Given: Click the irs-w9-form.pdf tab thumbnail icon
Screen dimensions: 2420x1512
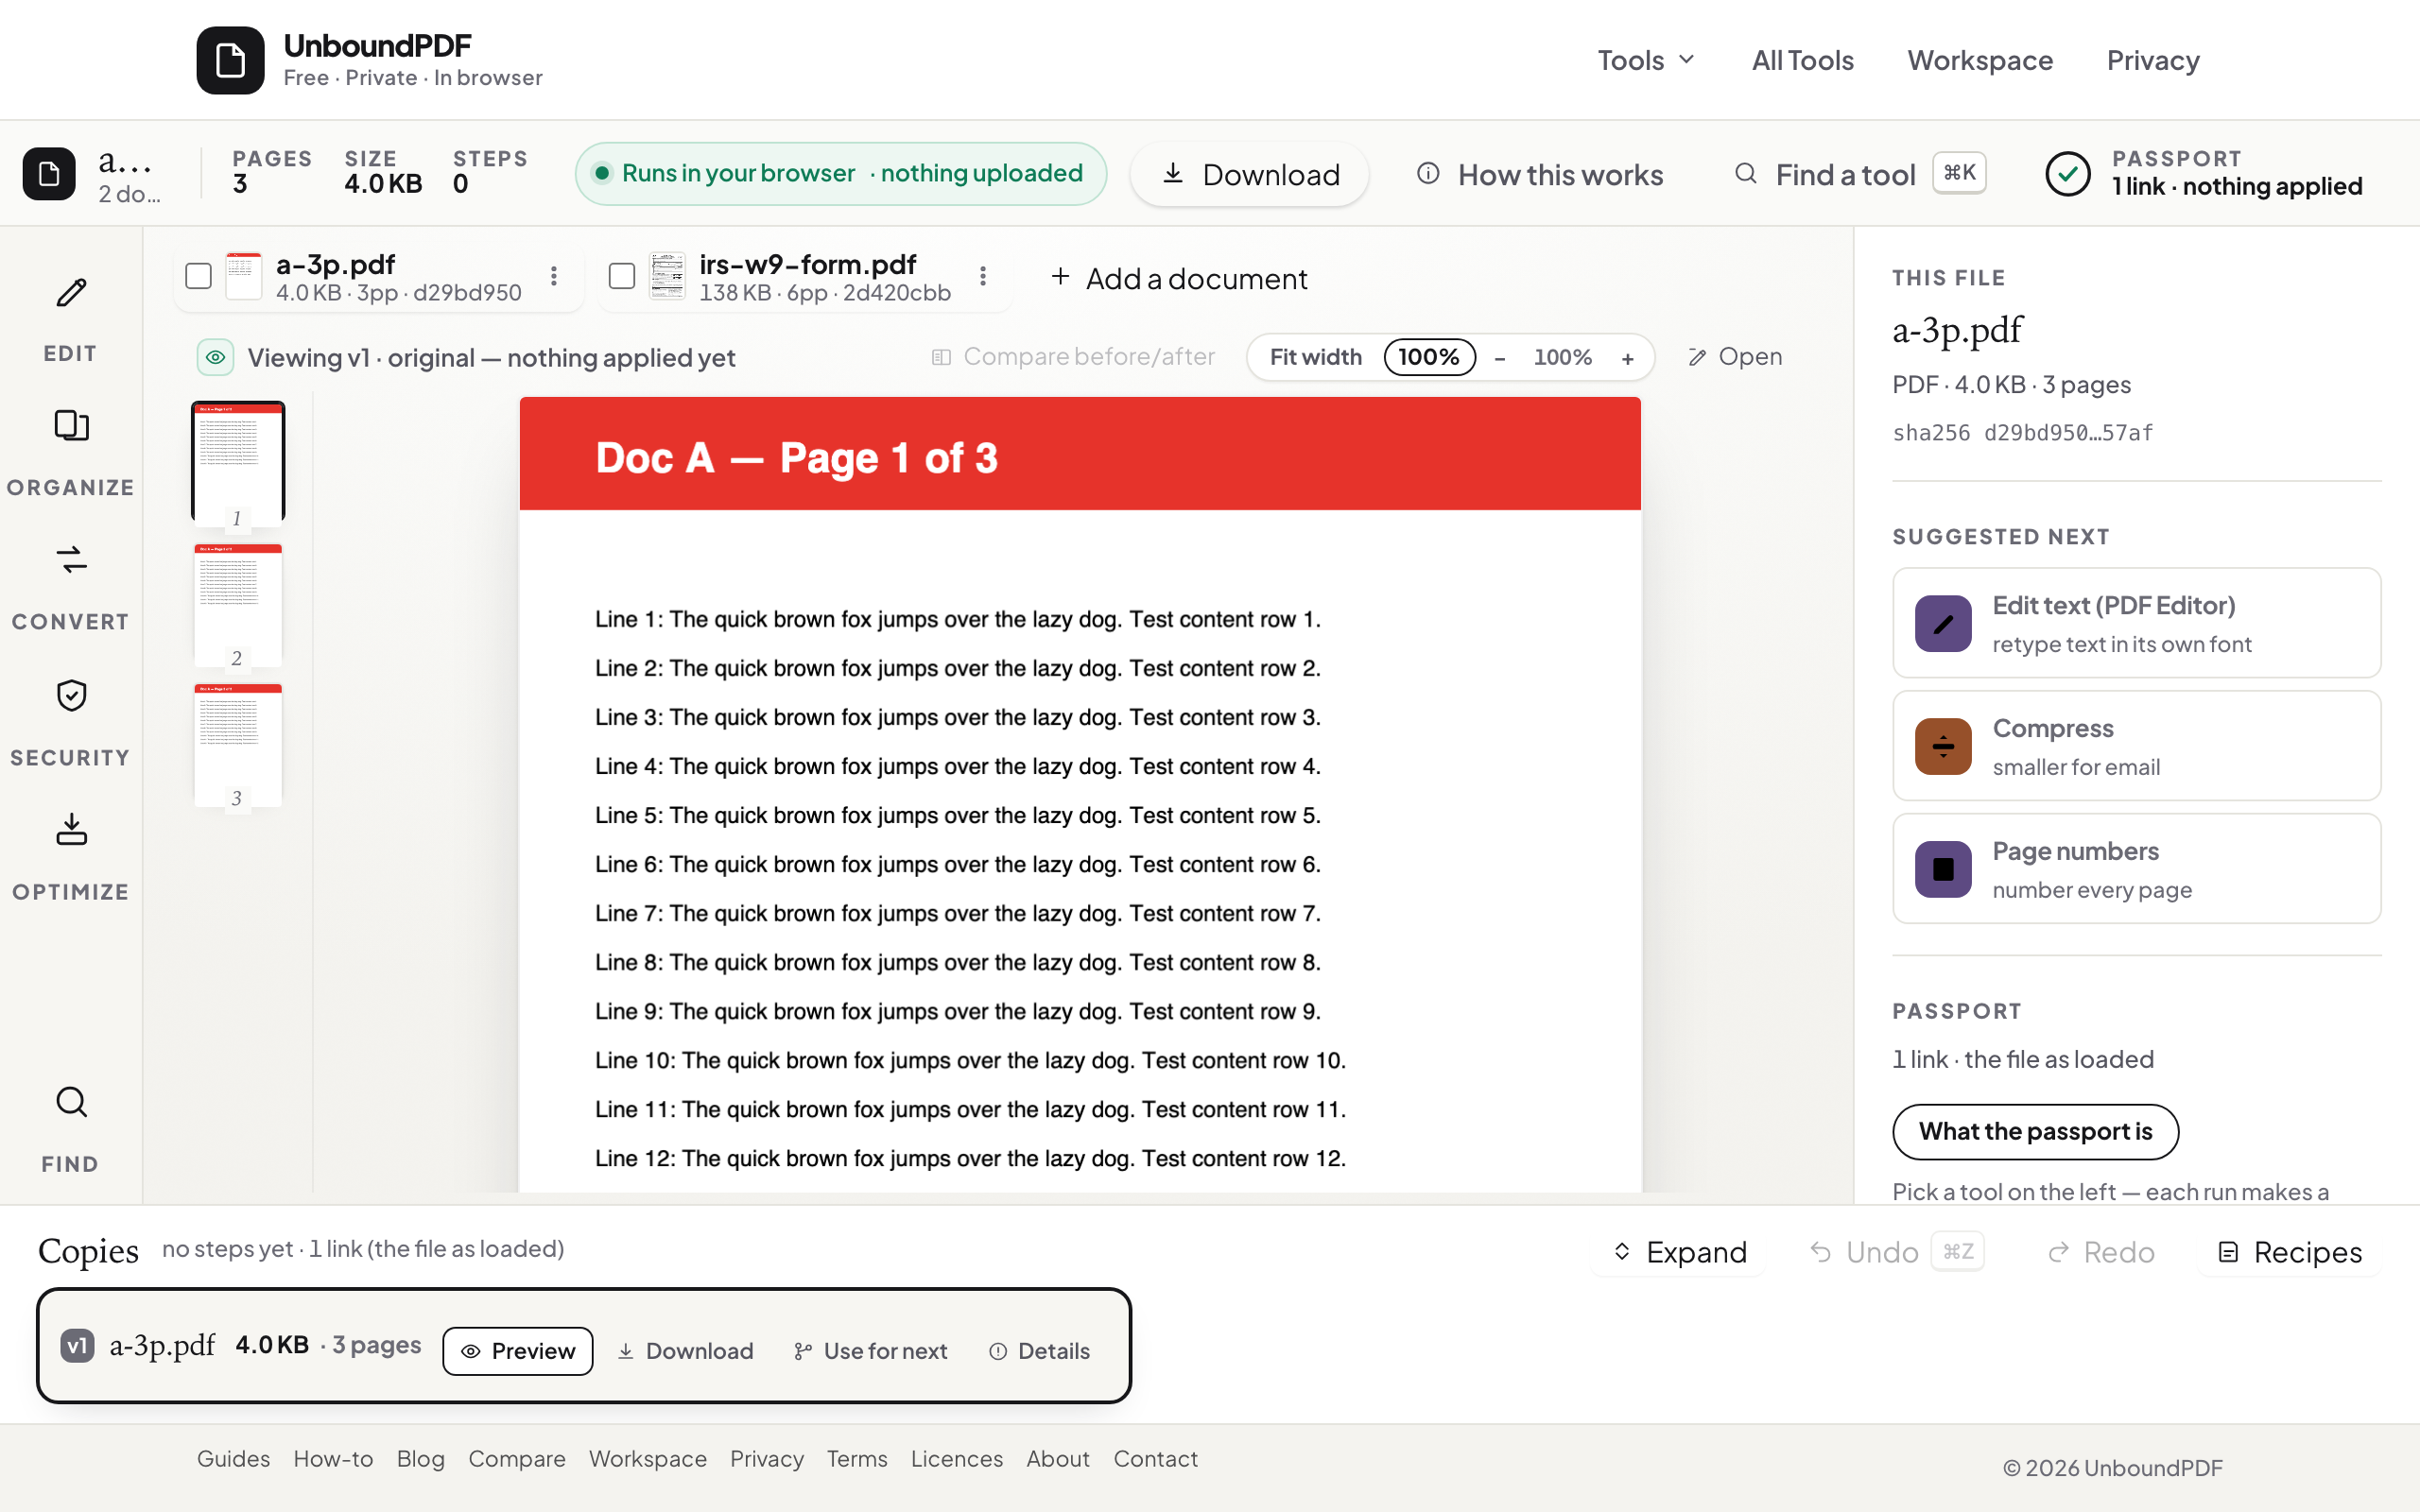Looking at the screenshot, I should click(x=667, y=276).
